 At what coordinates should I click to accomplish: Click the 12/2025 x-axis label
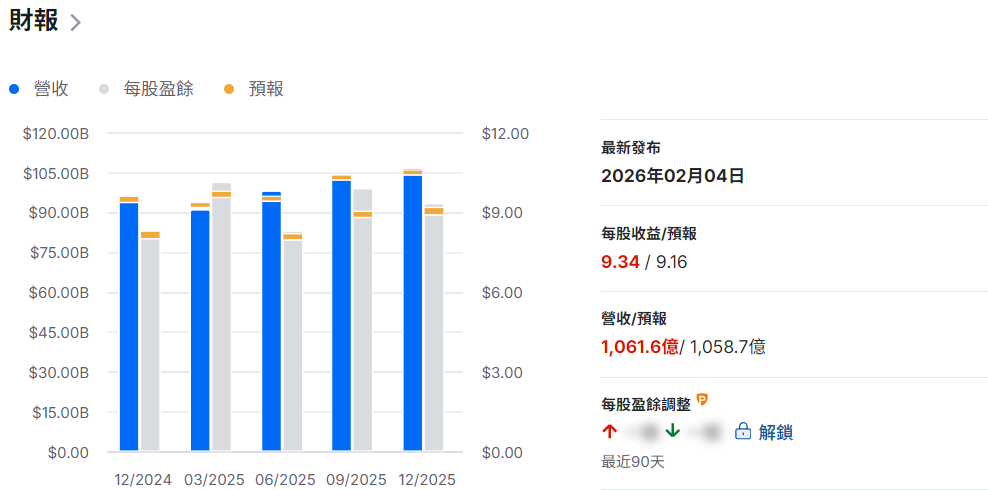point(427,480)
